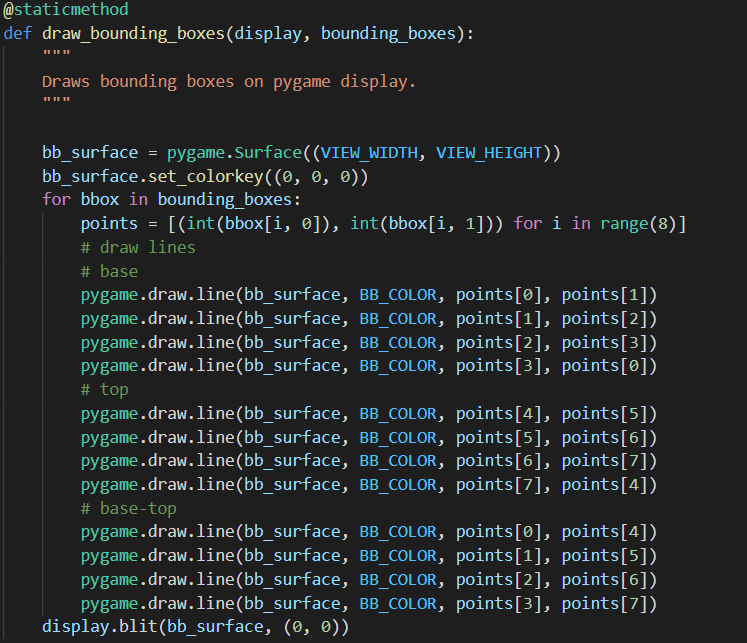Click the line drawing points[4] to points[5]
This screenshot has height=643, width=747.
coord(369,413)
